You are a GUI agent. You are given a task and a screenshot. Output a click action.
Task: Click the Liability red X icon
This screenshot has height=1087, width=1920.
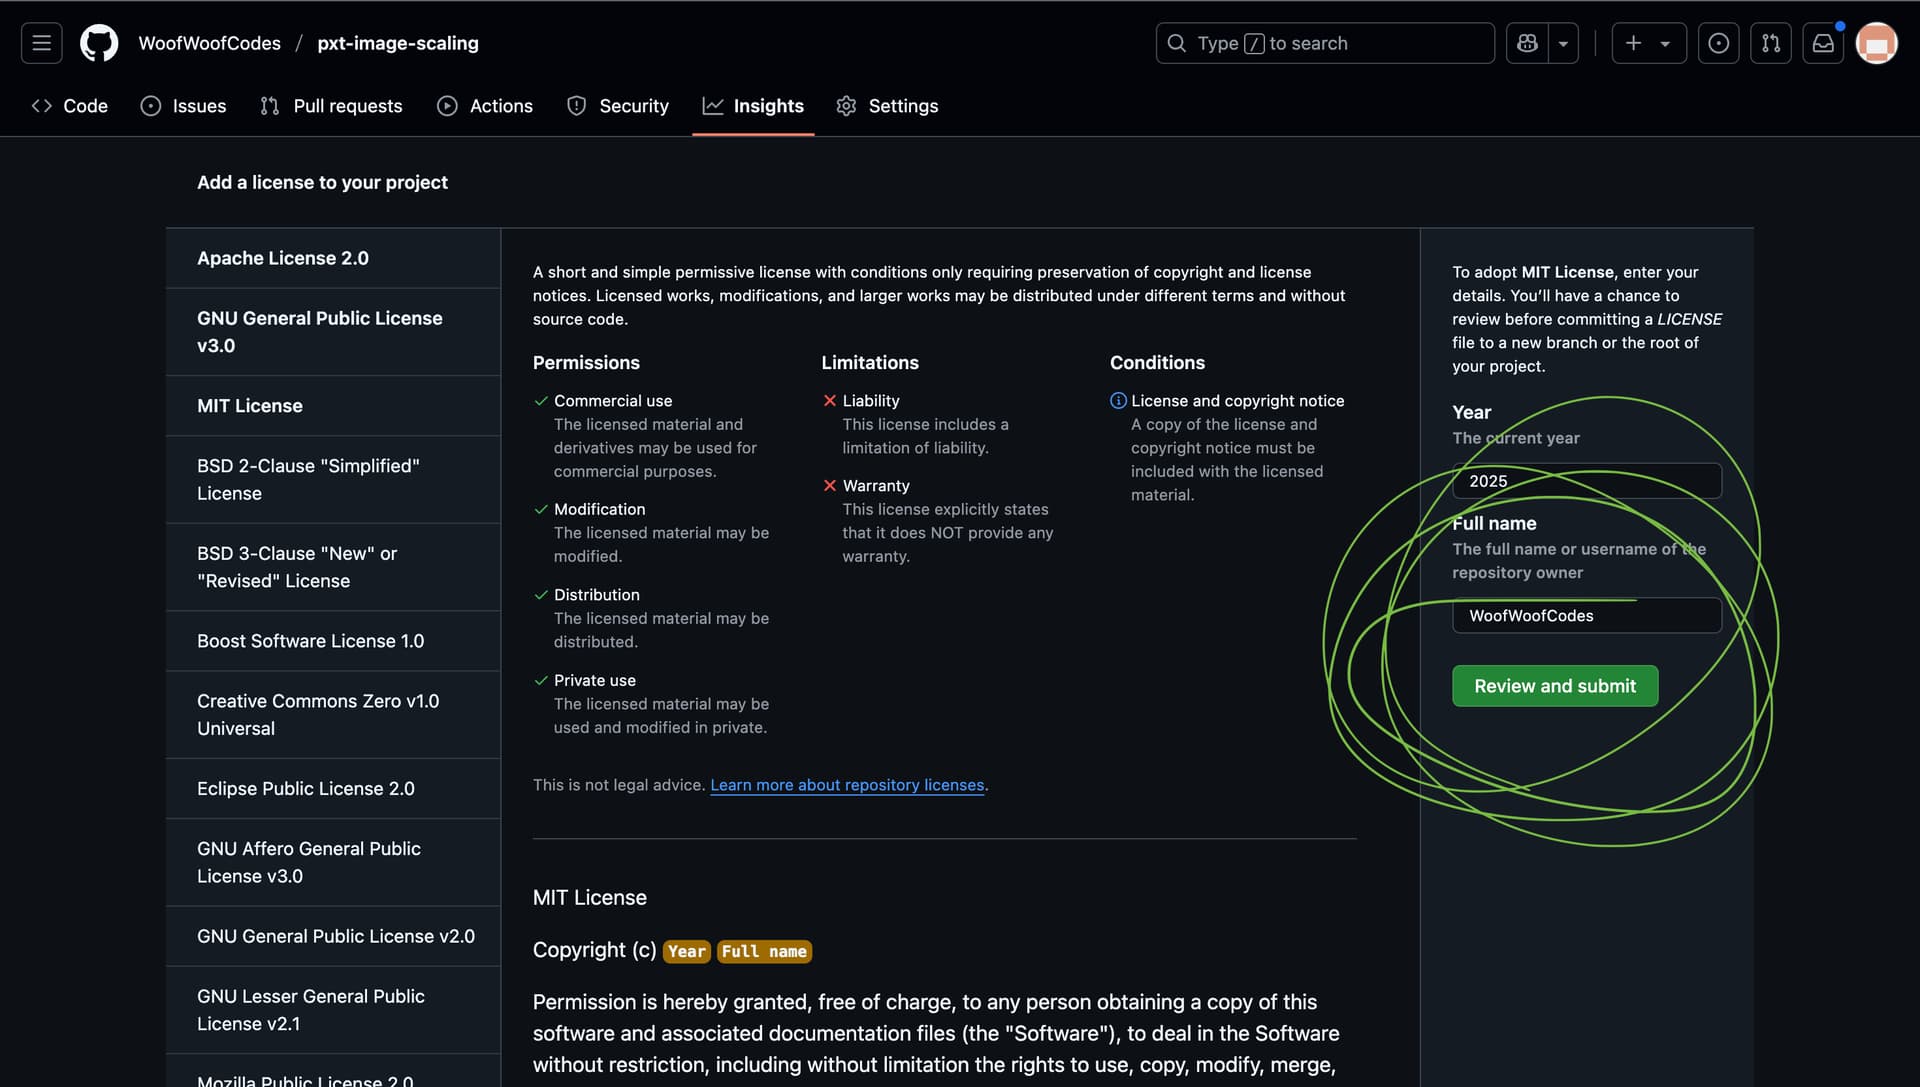point(829,401)
